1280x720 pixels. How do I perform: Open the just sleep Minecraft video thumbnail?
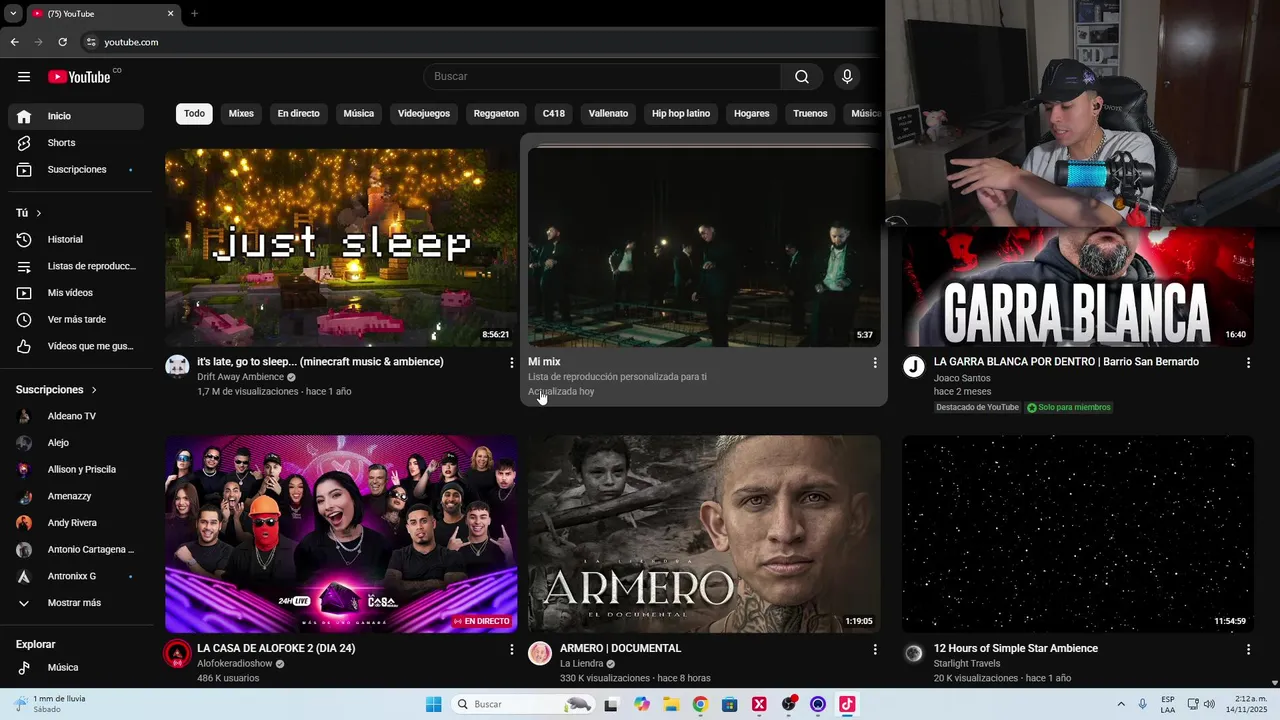(341, 247)
